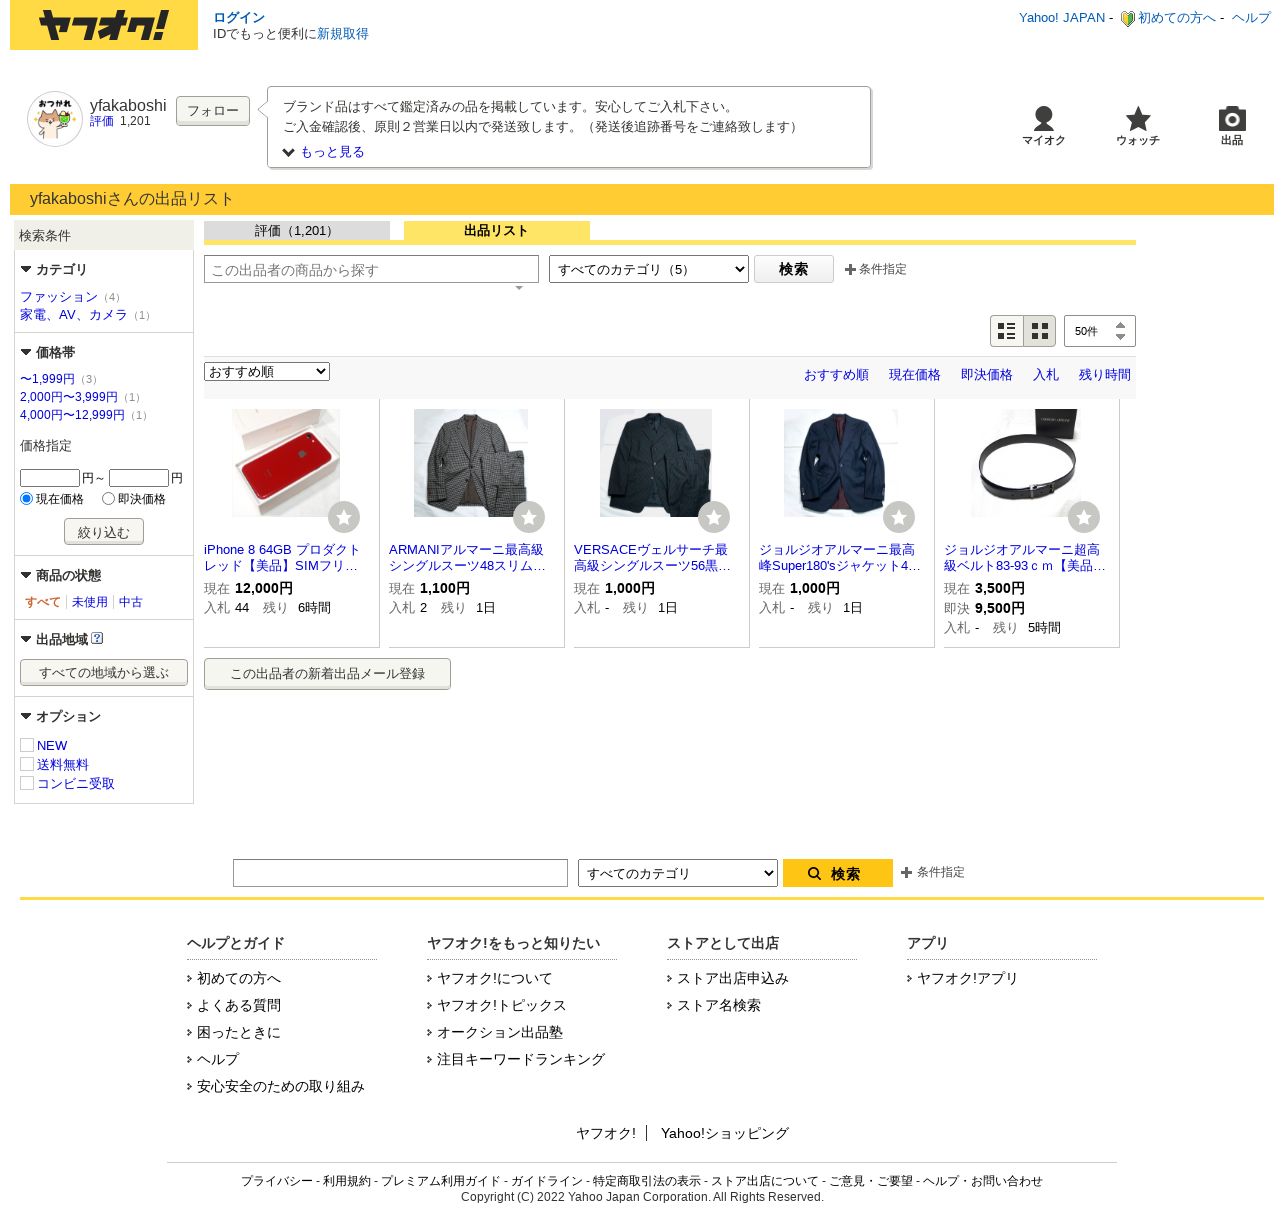Click the gray 検索 button
Image resolution: width=1284 pixels, height=1225 pixels.
pos(794,269)
